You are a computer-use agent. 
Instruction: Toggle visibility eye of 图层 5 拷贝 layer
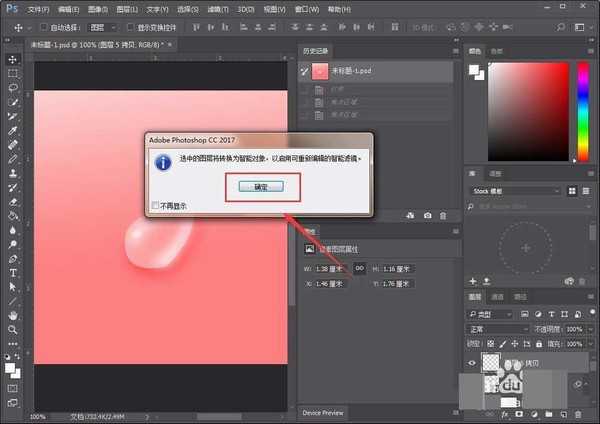472,364
